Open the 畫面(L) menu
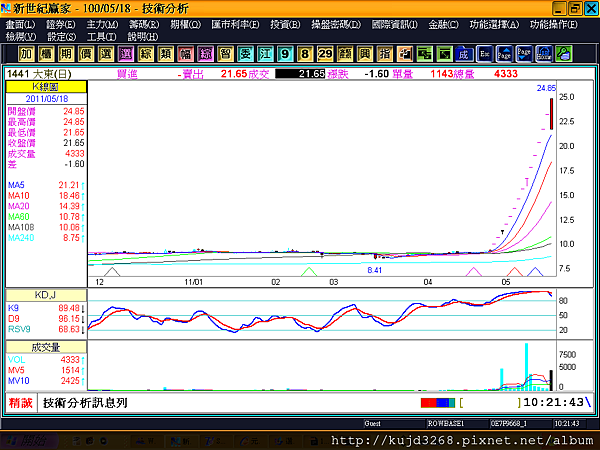 pyautogui.click(x=20, y=25)
